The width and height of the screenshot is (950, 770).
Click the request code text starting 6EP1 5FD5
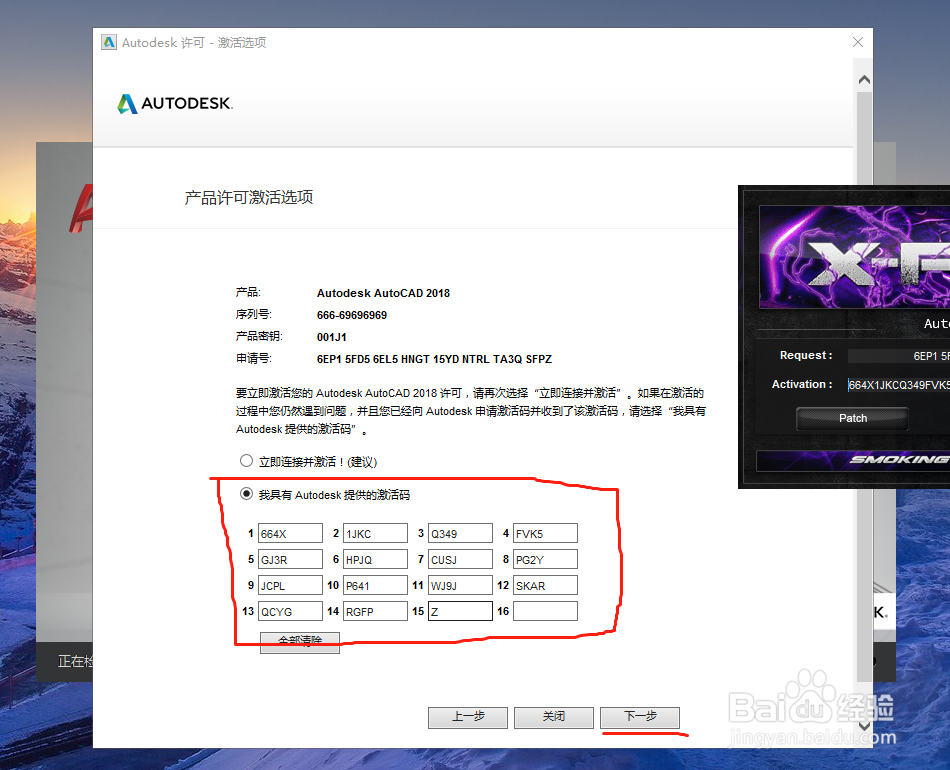[x=434, y=359]
